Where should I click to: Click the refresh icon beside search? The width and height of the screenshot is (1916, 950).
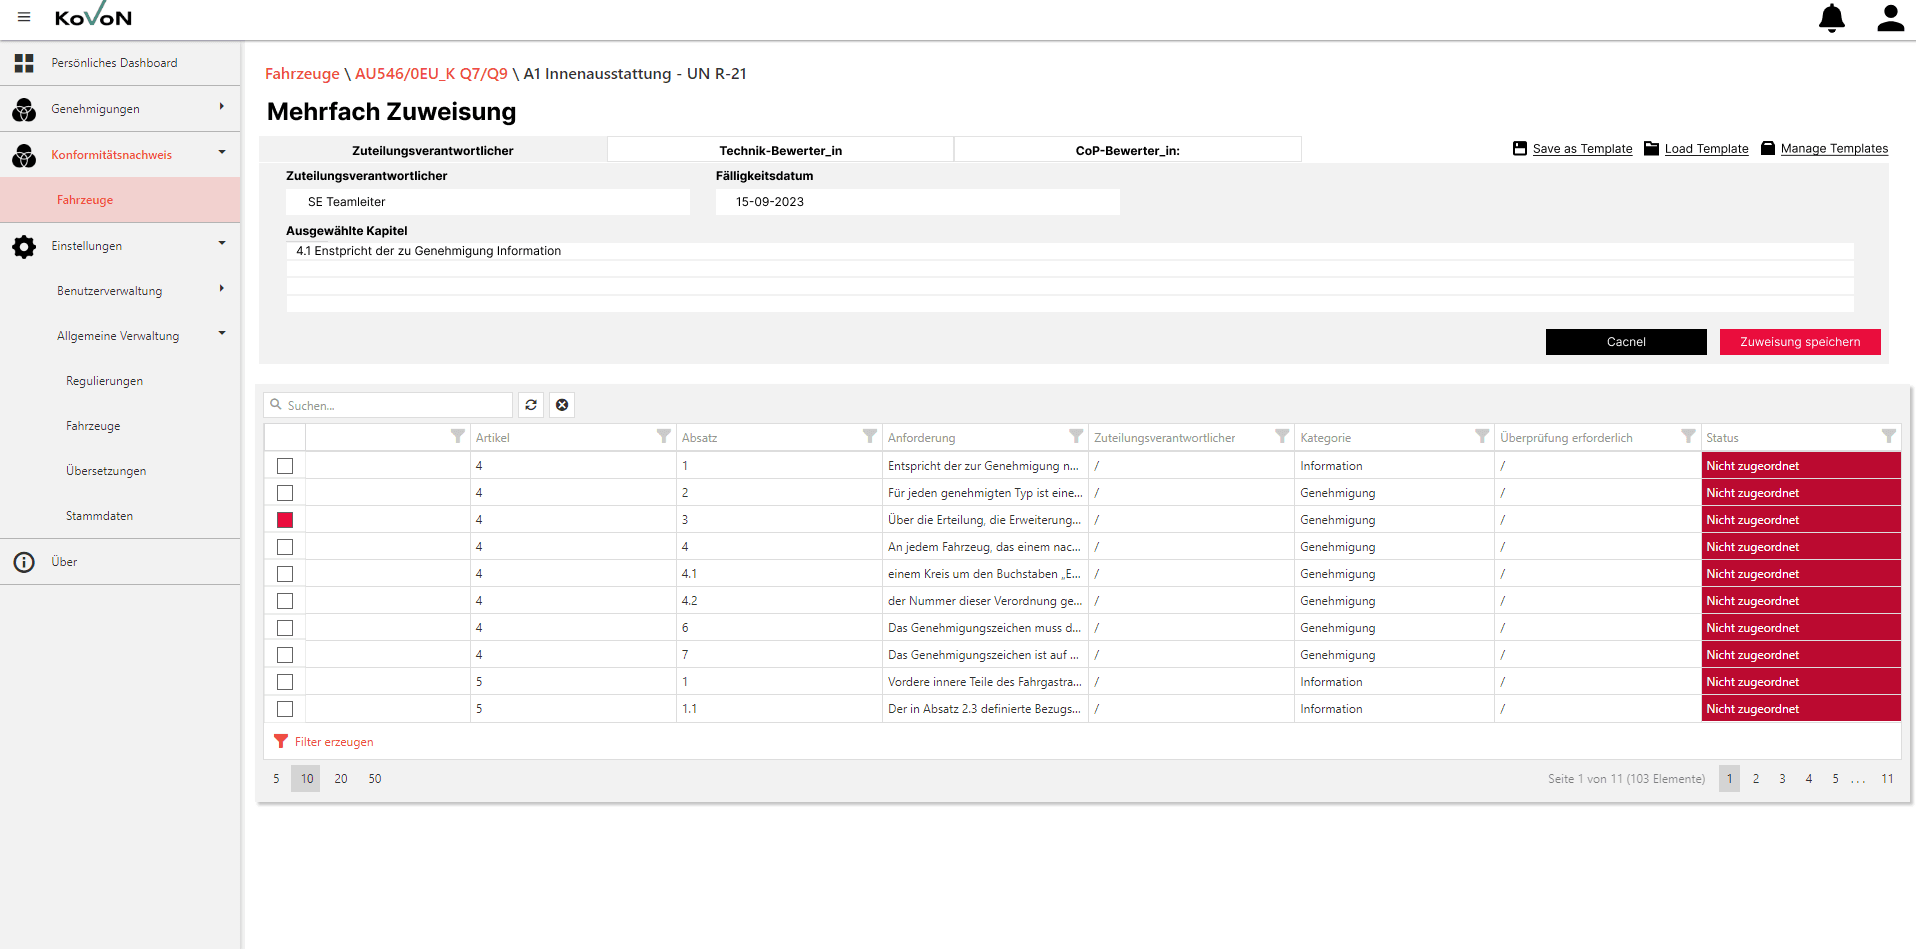[531, 405]
